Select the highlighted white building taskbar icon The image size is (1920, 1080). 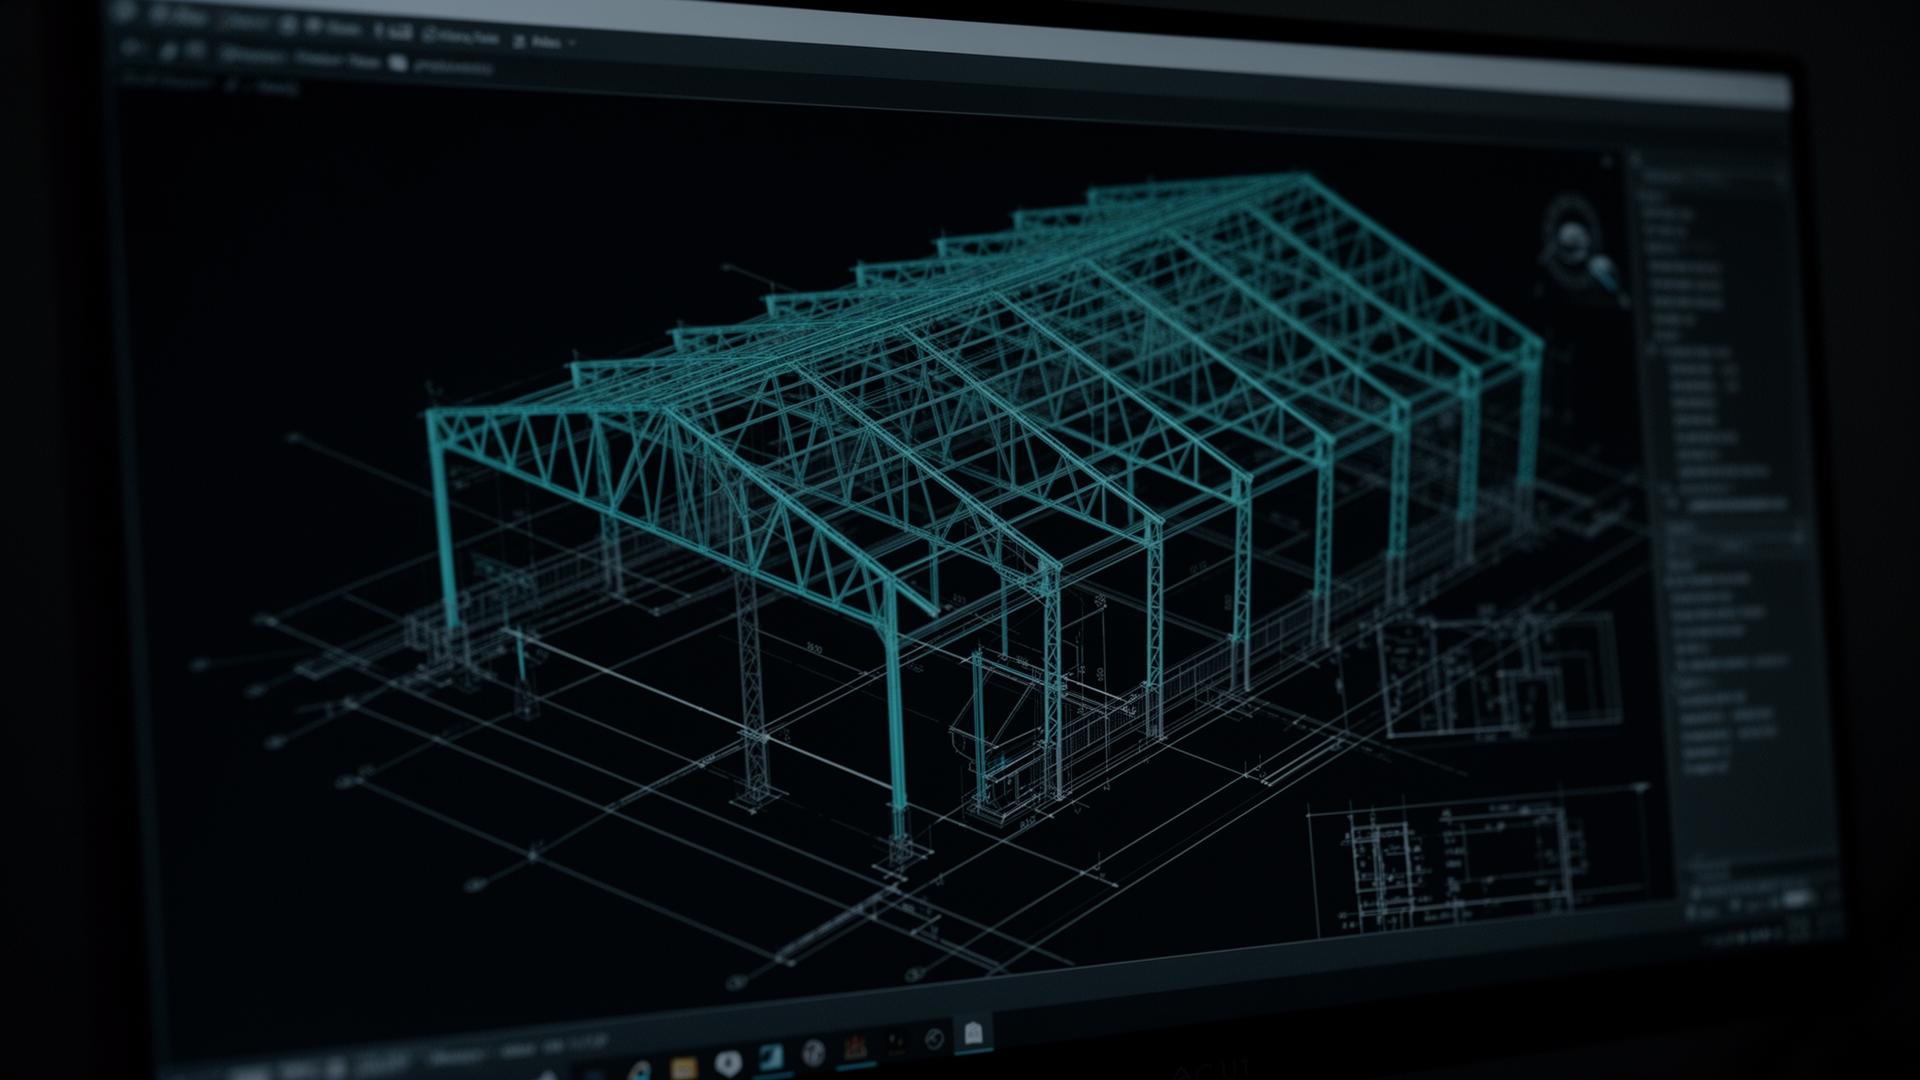click(974, 1034)
